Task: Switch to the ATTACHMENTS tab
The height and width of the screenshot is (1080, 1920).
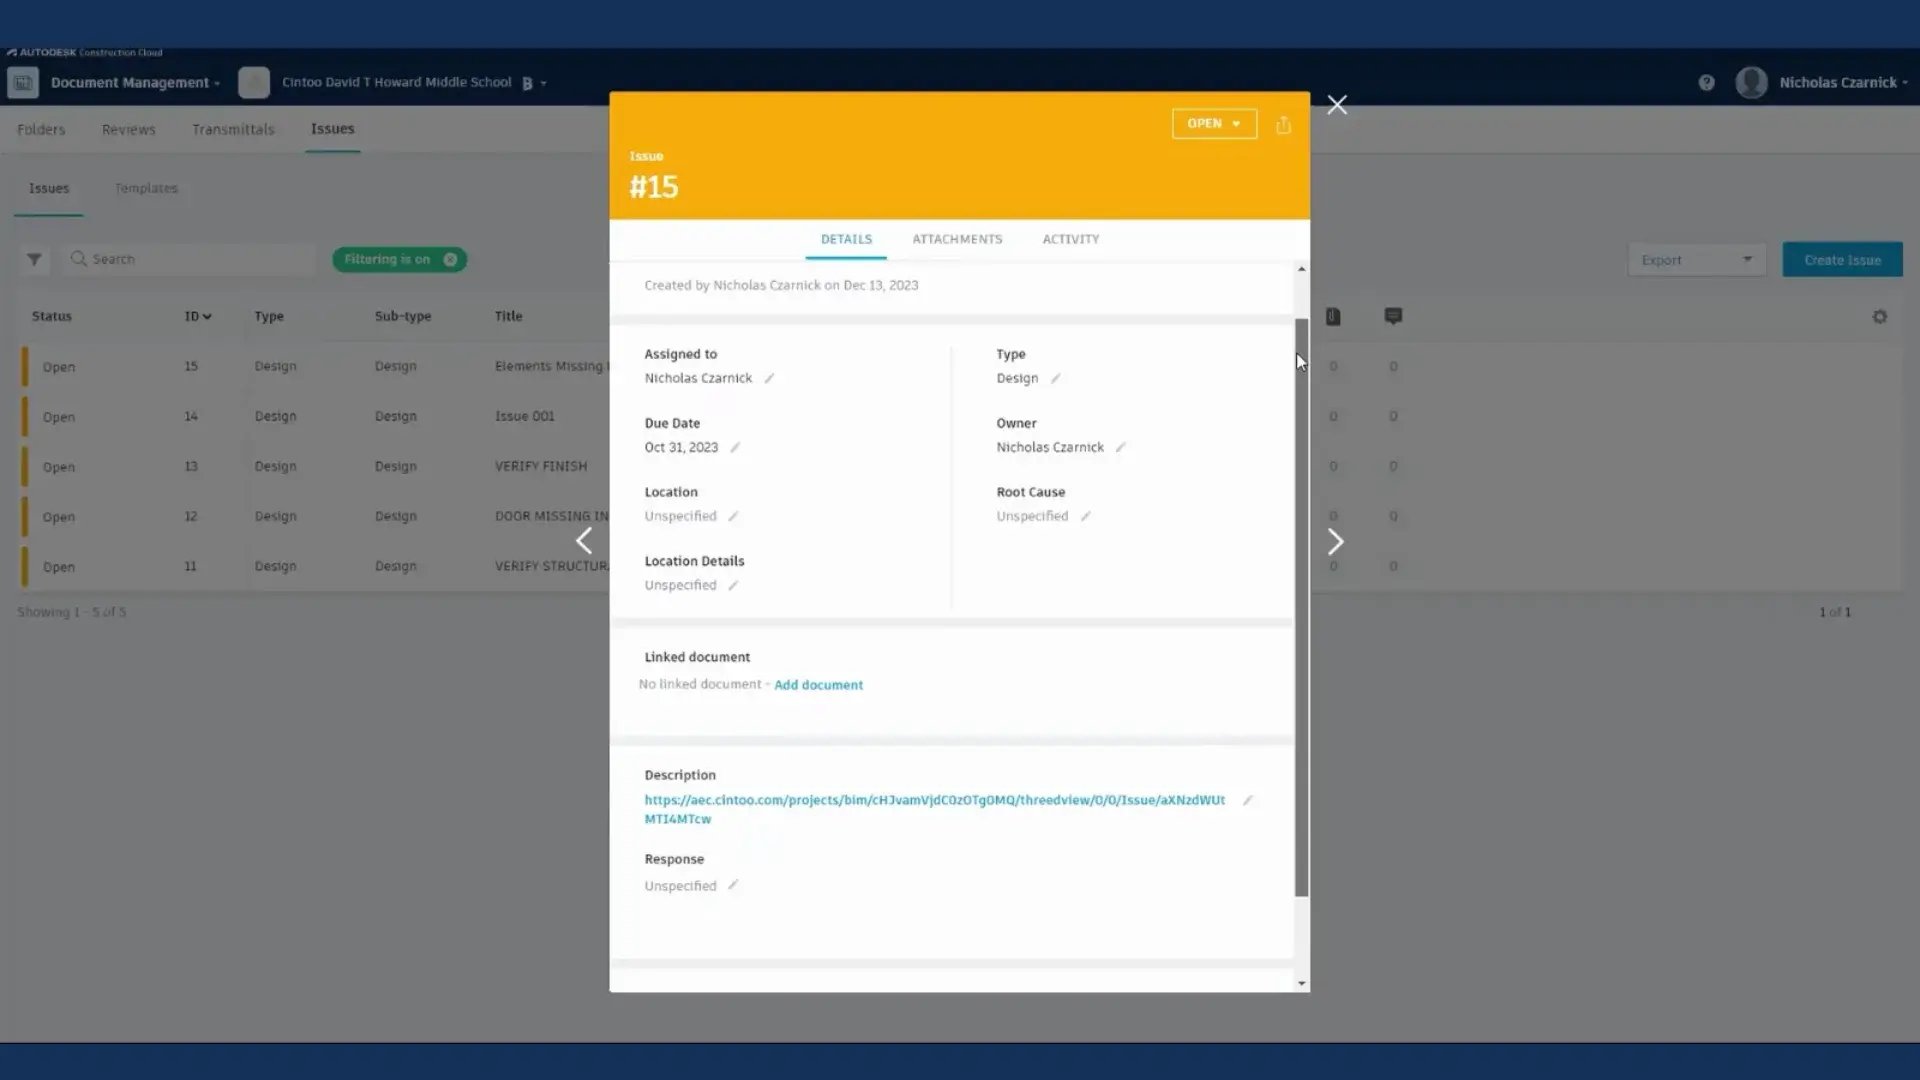Action: tap(956, 239)
